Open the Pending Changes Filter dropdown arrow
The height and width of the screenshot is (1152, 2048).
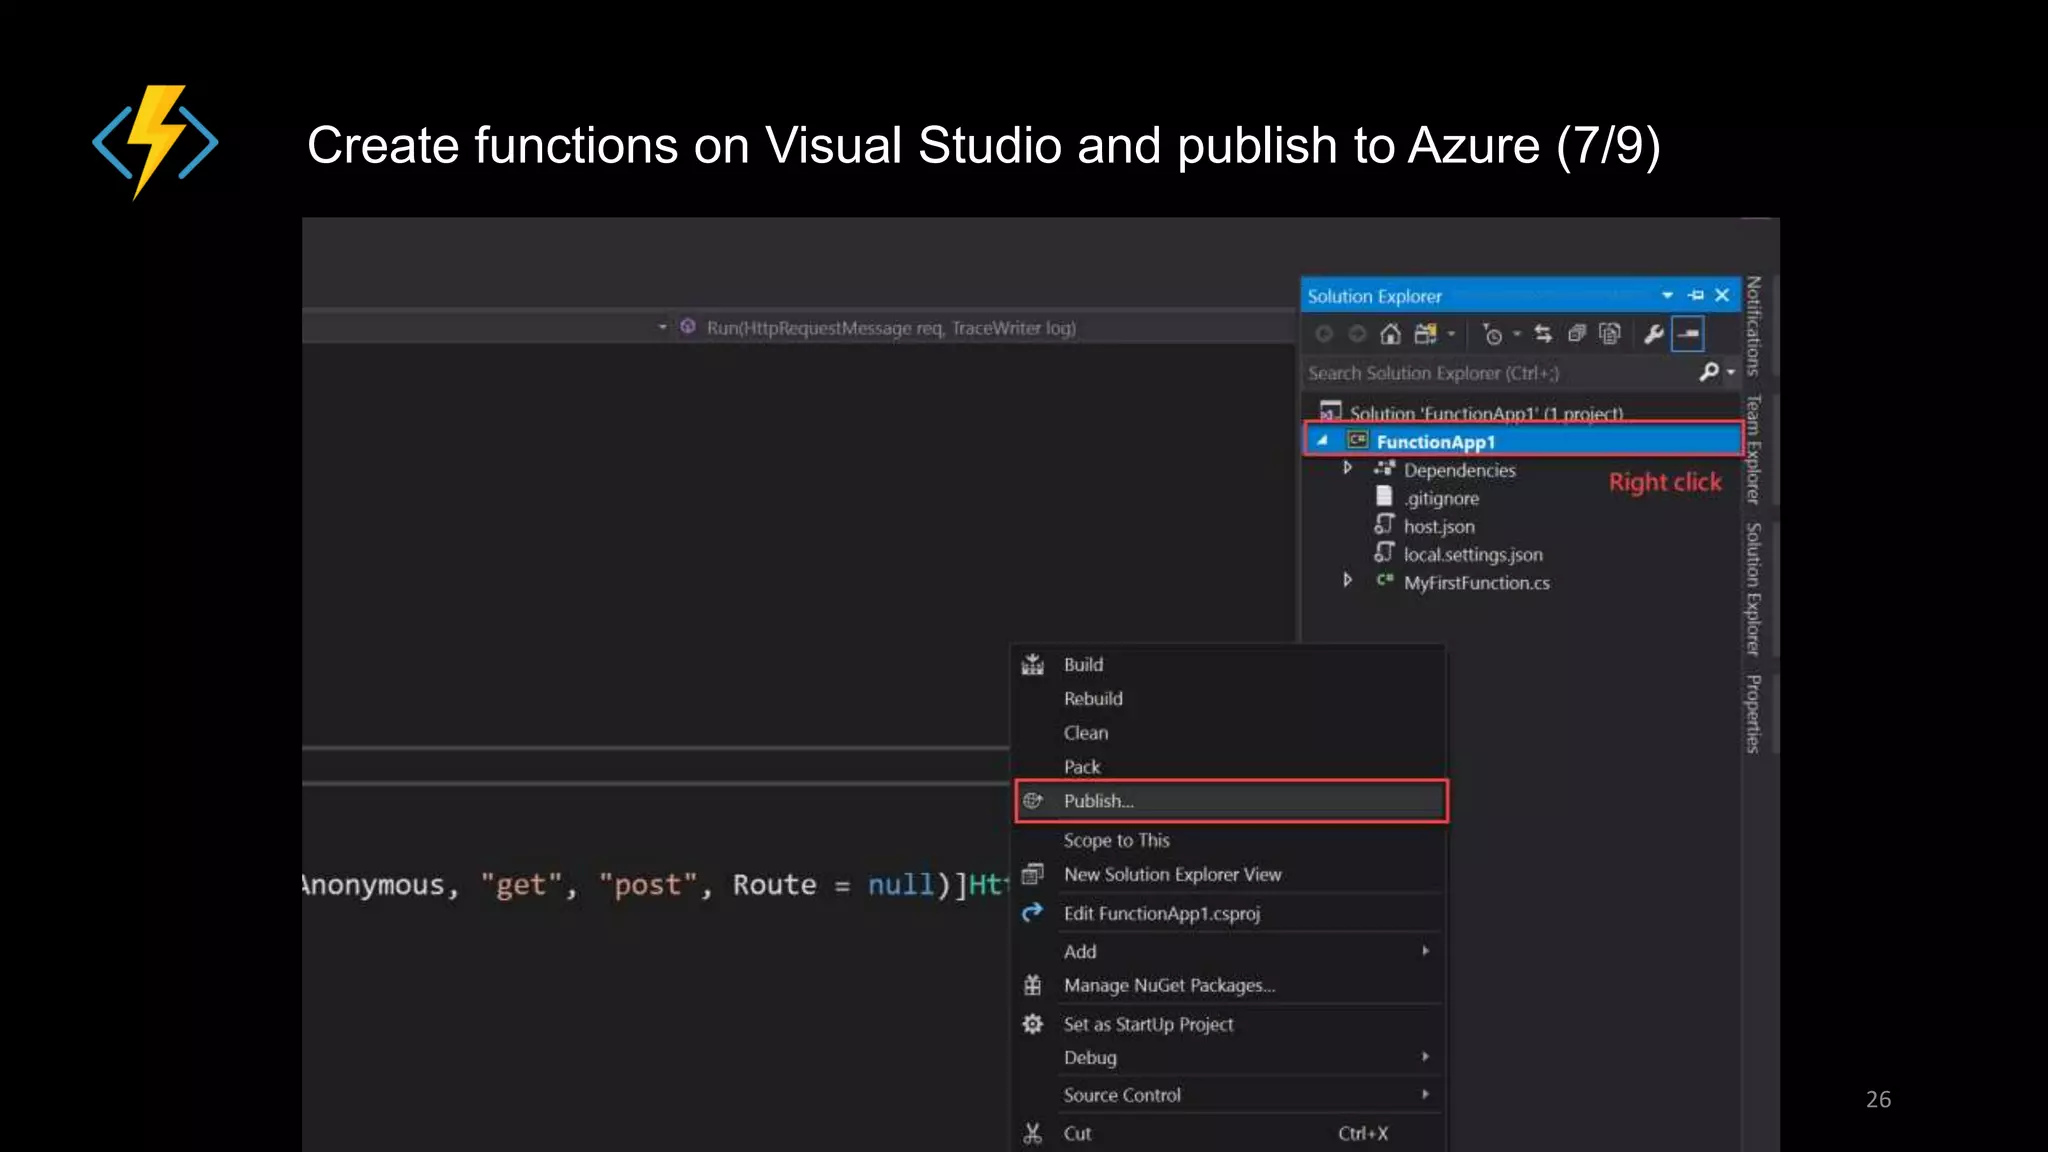point(1517,334)
